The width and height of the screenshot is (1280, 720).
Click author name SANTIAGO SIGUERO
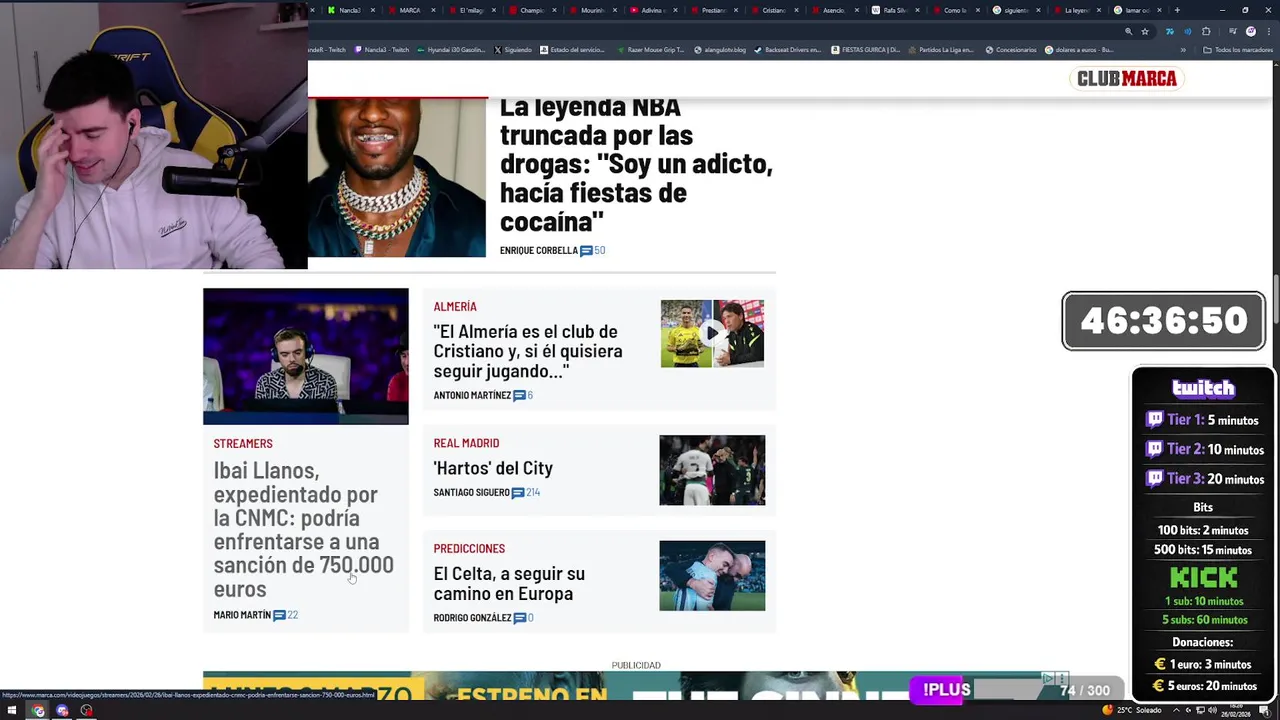pyautogui.click(x=471, y=492)
